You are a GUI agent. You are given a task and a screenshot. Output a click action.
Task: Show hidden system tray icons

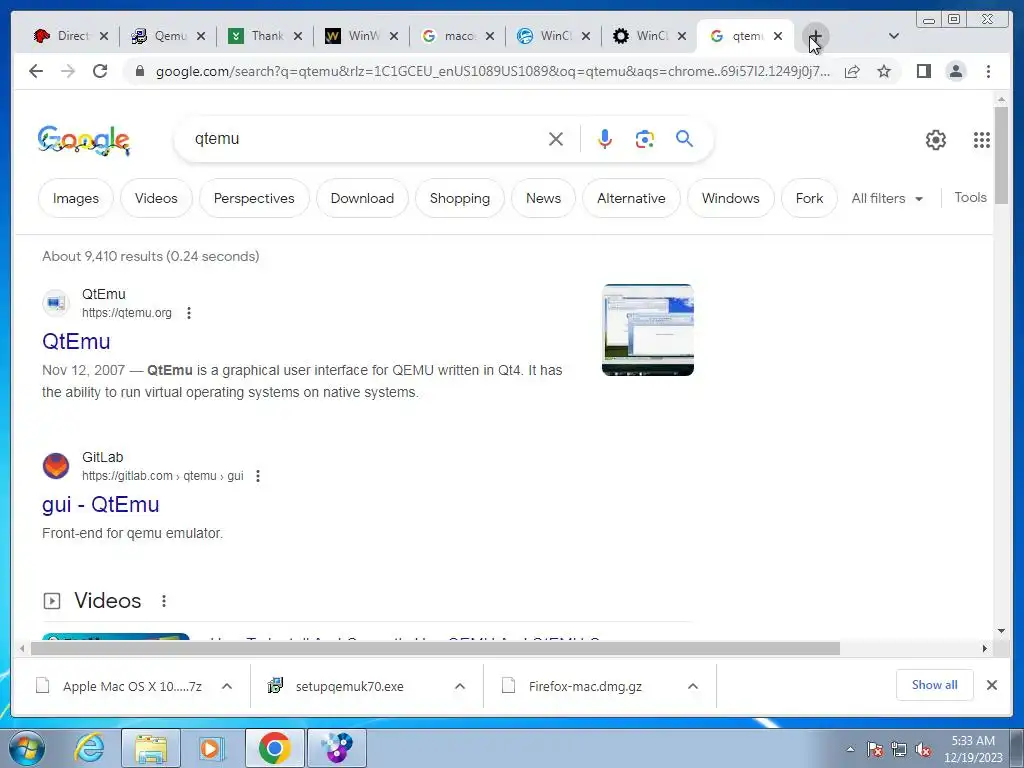pos(850,749)
